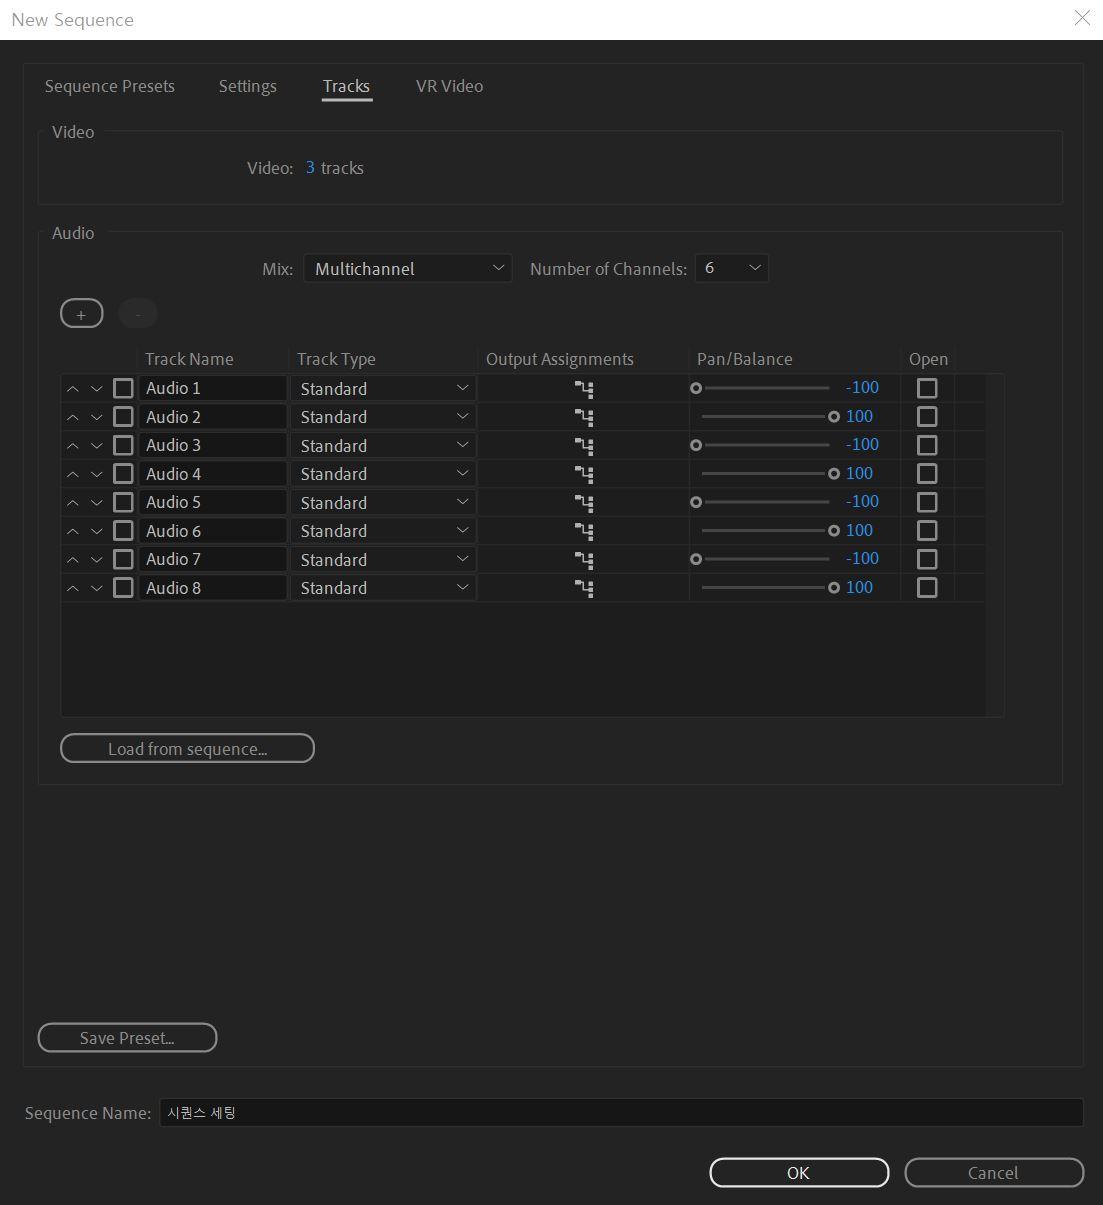This screenshot has width=1103, height=1205.
Task: Move Audio 1 track up arrow
Action: (72, 389)
